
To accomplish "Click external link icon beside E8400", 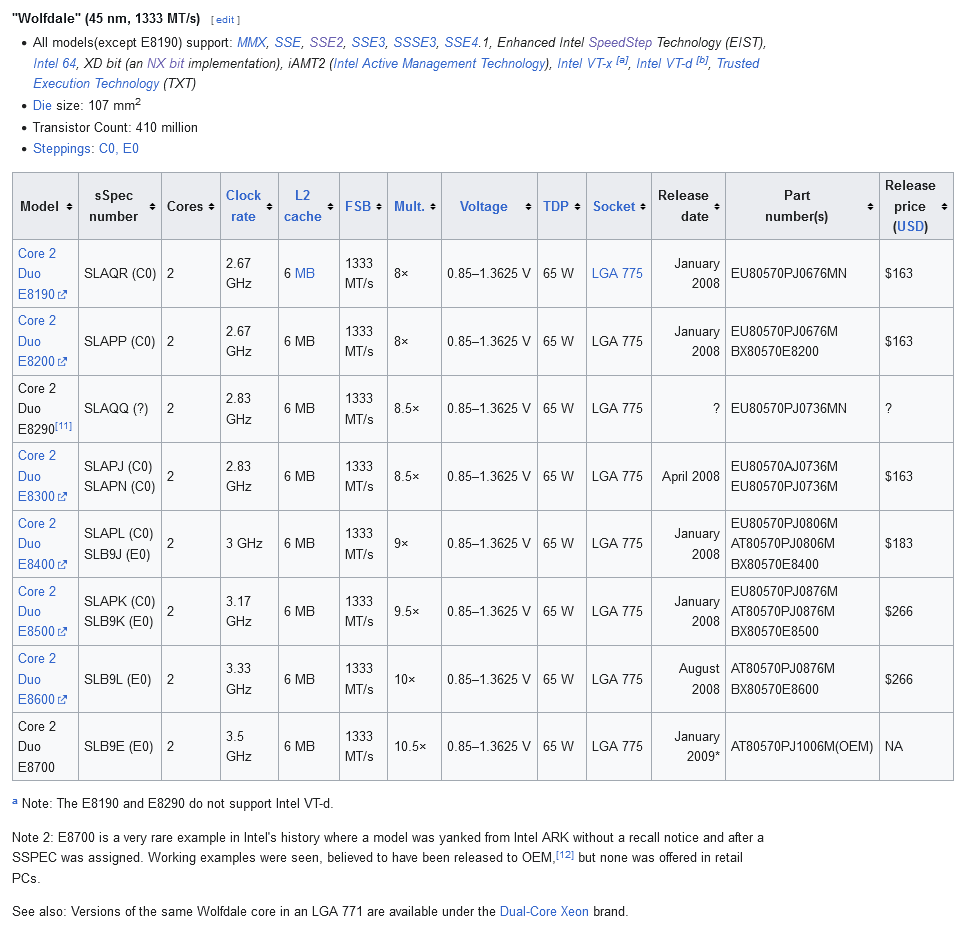I will 62,565.
